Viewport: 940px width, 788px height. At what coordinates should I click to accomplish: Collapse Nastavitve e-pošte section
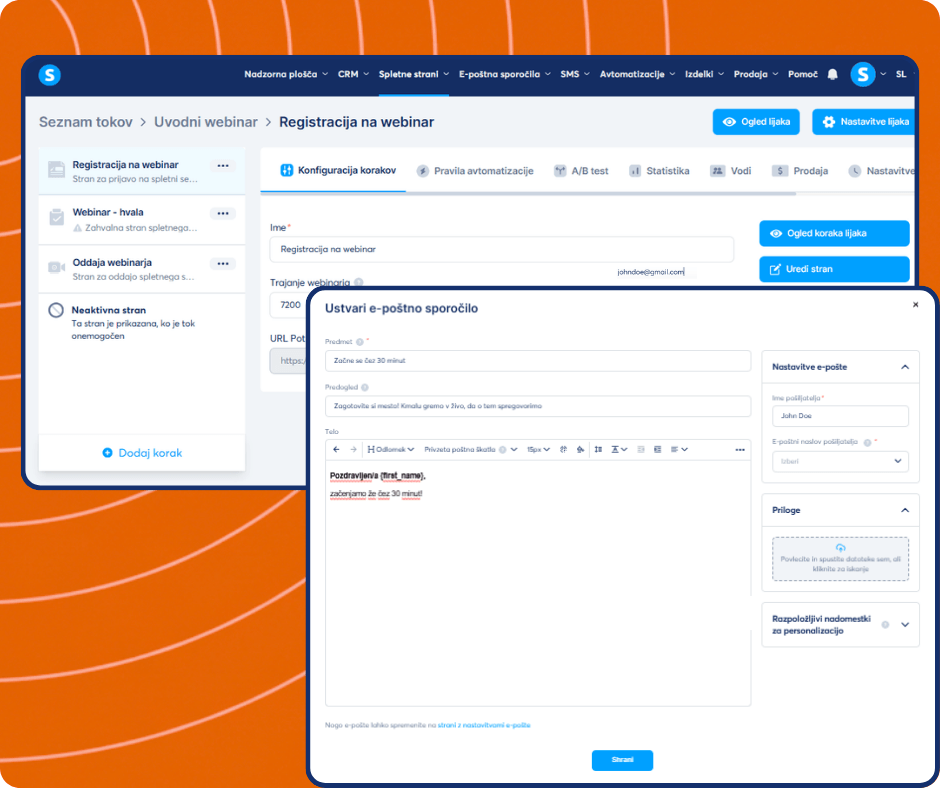pyautogui.click(x=905, y=367)
